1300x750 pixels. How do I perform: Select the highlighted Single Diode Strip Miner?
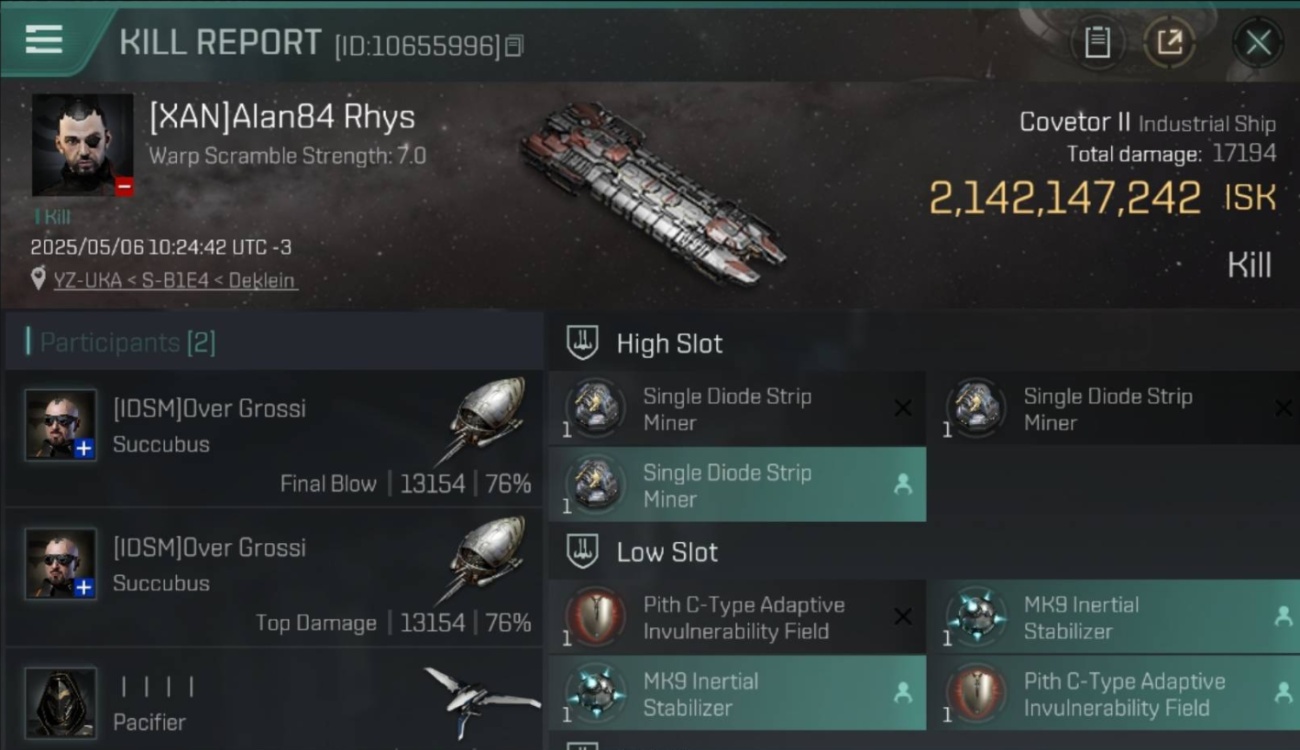tap(737, 485)
